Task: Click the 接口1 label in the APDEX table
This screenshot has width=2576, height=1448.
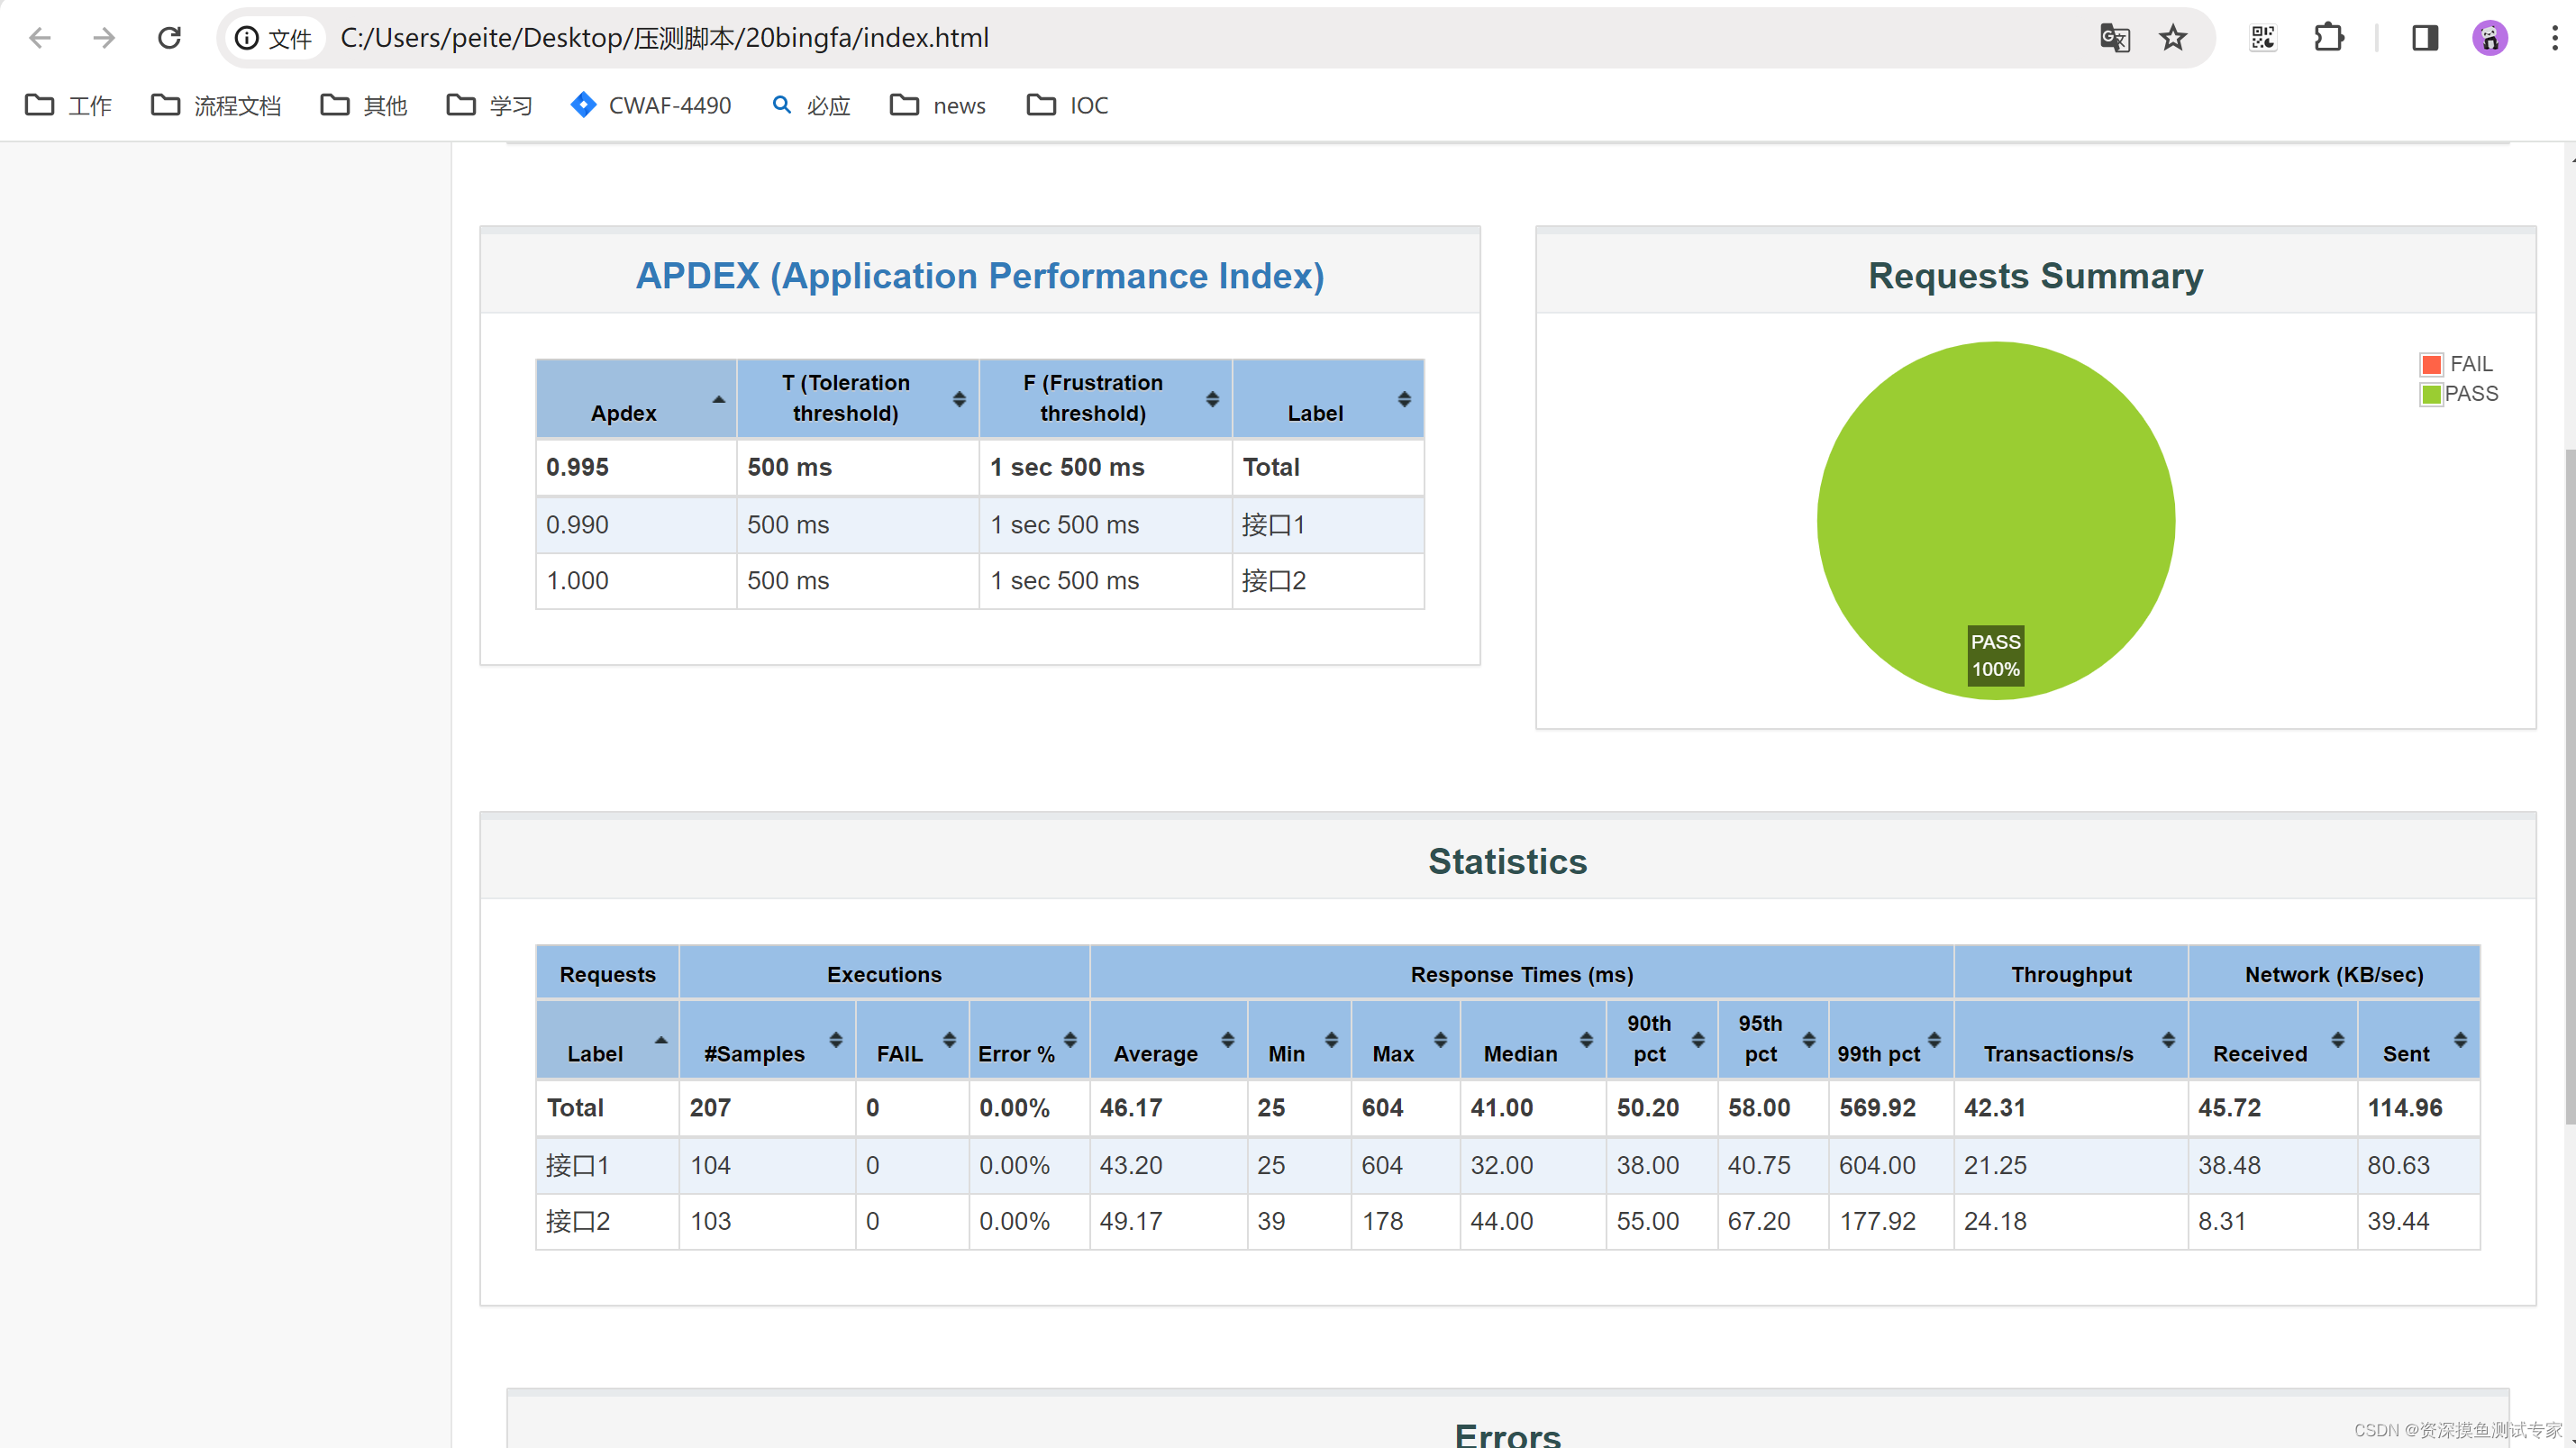Action: [1273, 524]
